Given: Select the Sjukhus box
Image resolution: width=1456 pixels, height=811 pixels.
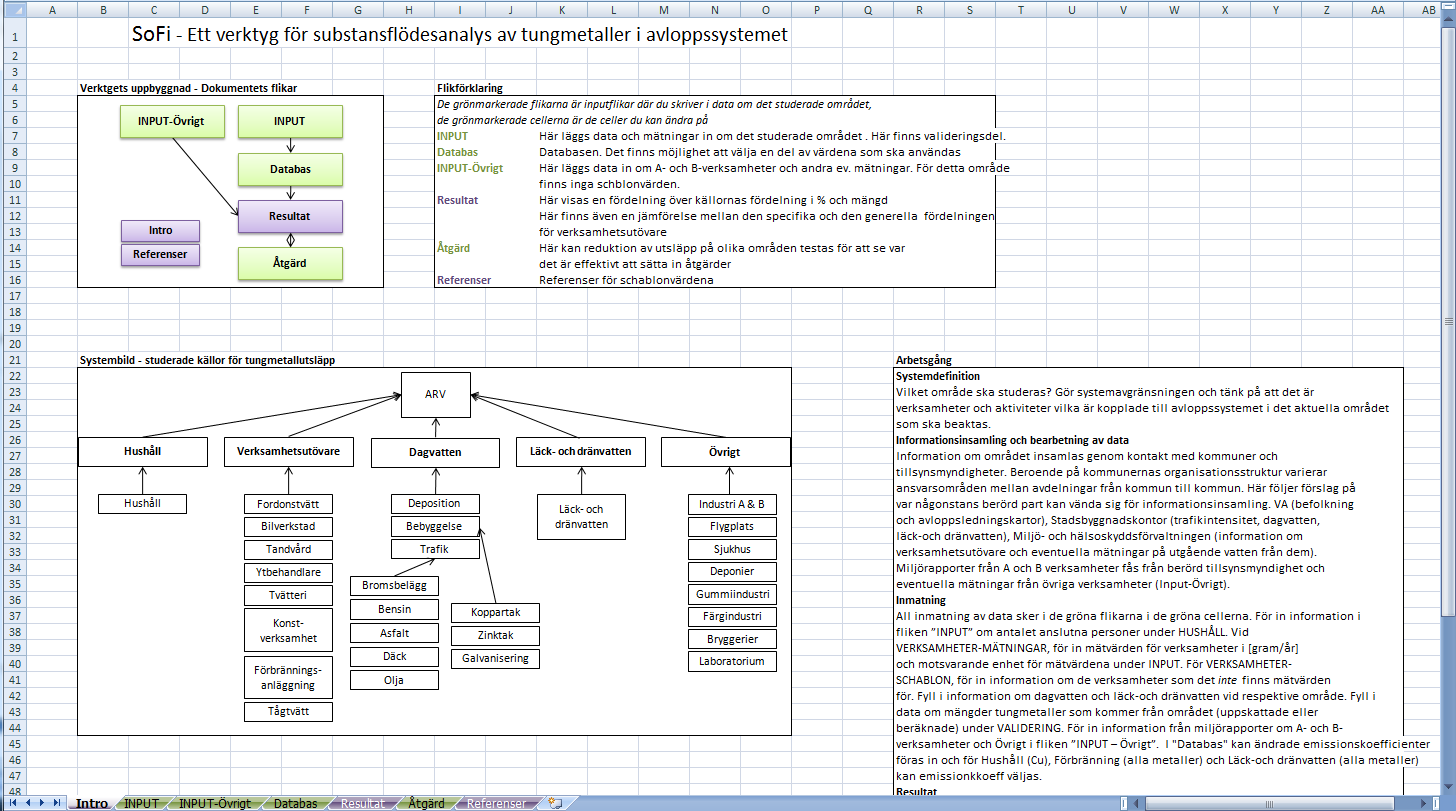Looking at the screenshot, I should 732,550.
